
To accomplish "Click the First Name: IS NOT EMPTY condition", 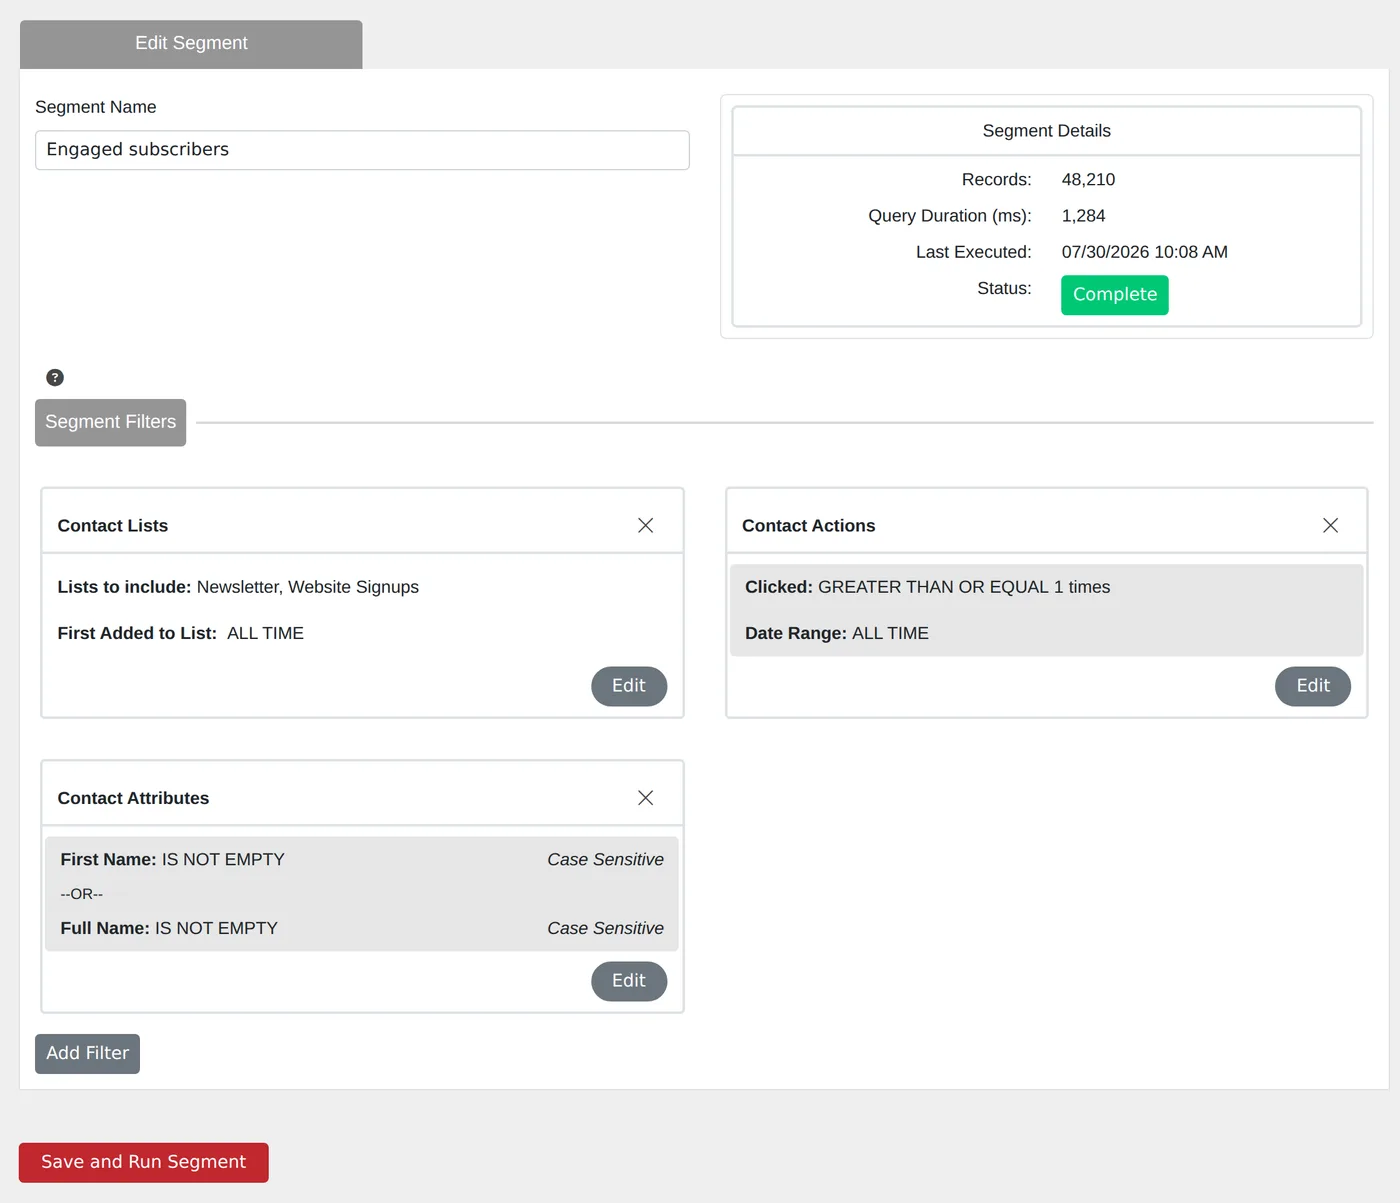I will pyautogui.click(x=172, y=859).
